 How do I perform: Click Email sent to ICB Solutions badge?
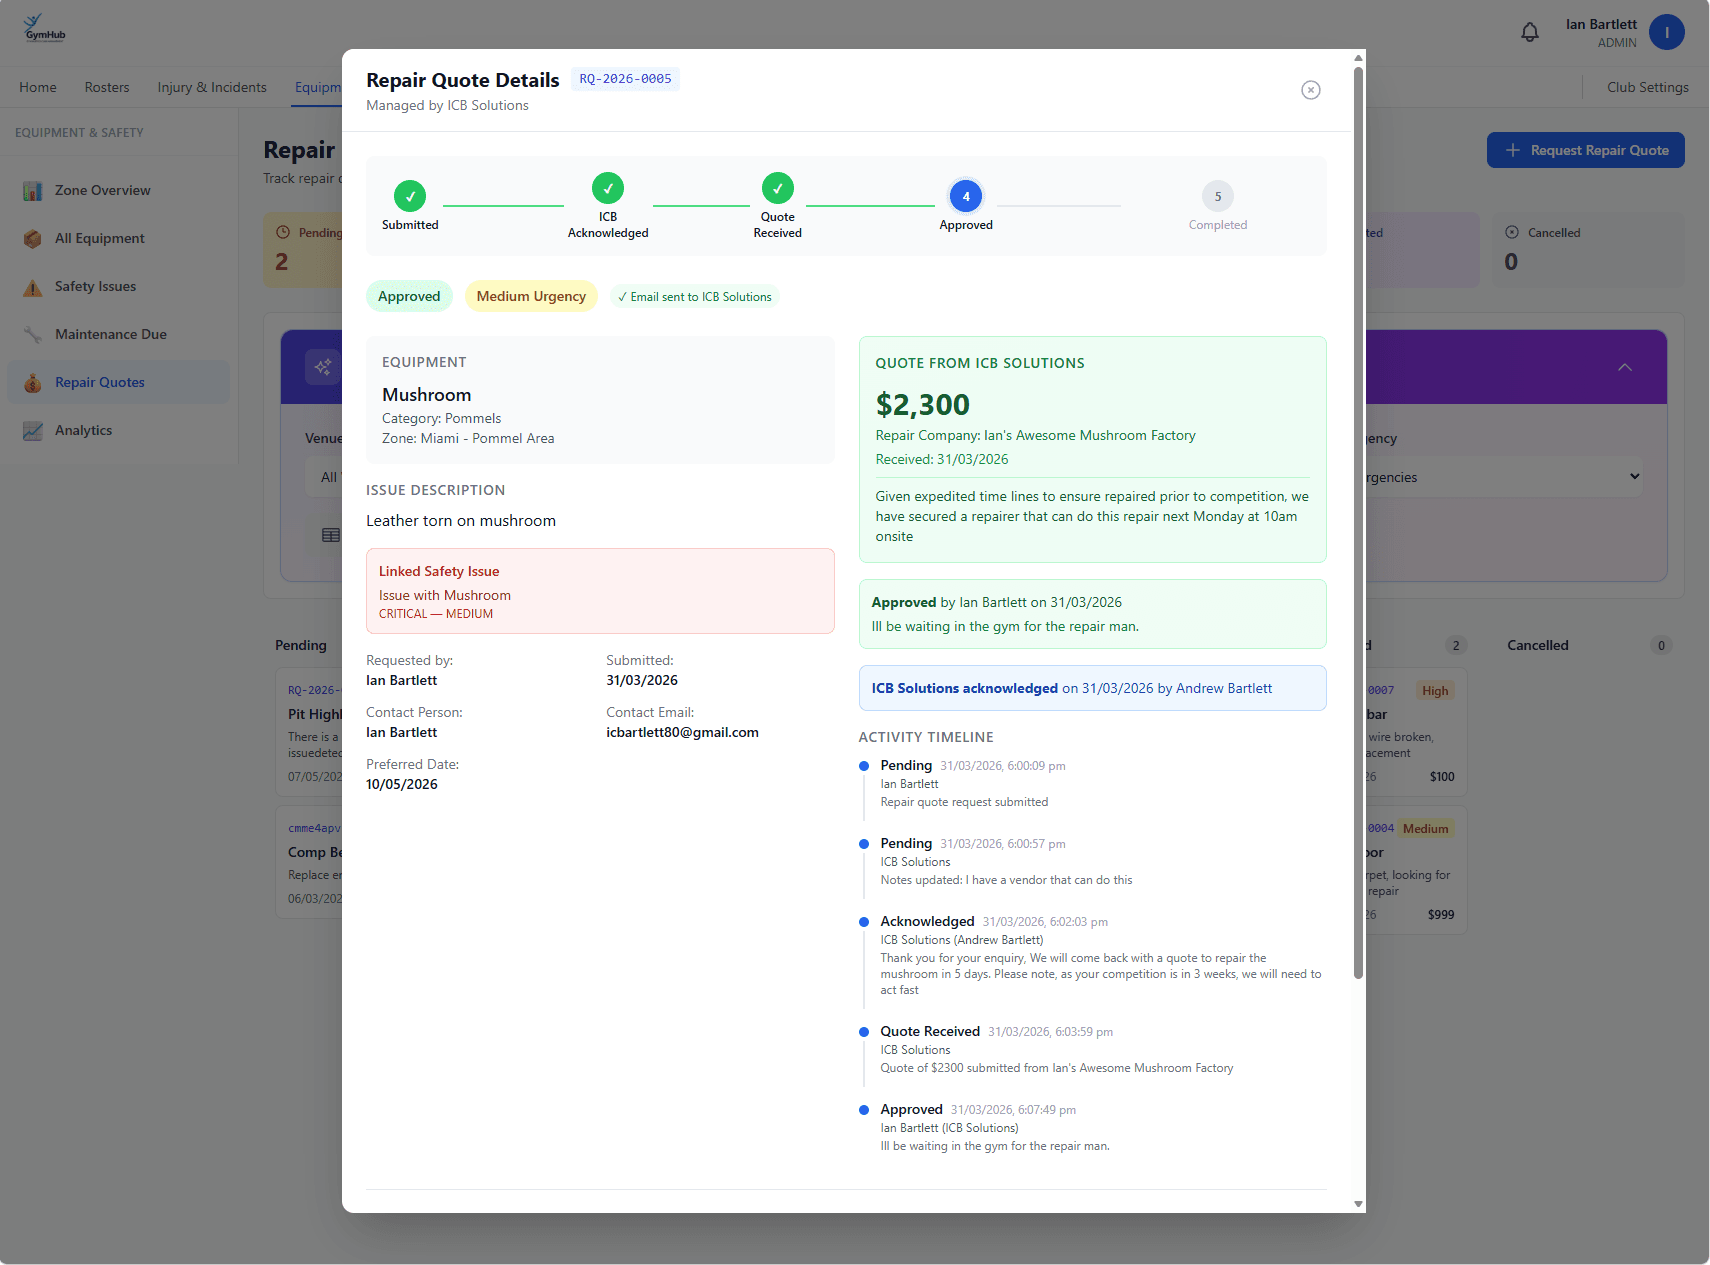click(694, 297)
